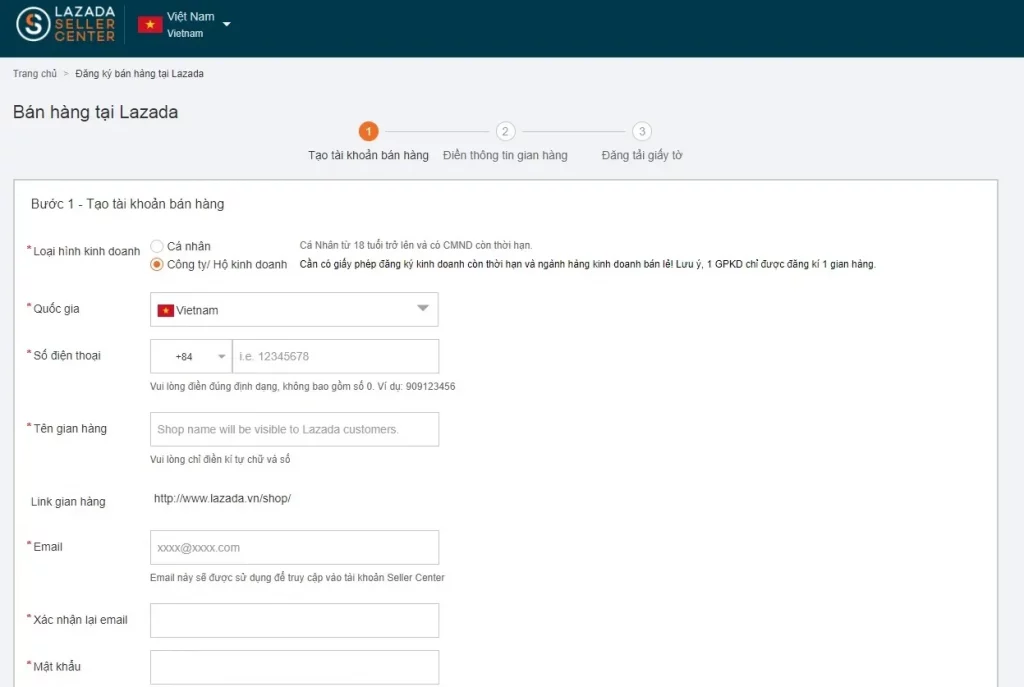Select the Công ty/Hộ kinh doanh option
Screen dimensions: 1024x687
[156, 264]
